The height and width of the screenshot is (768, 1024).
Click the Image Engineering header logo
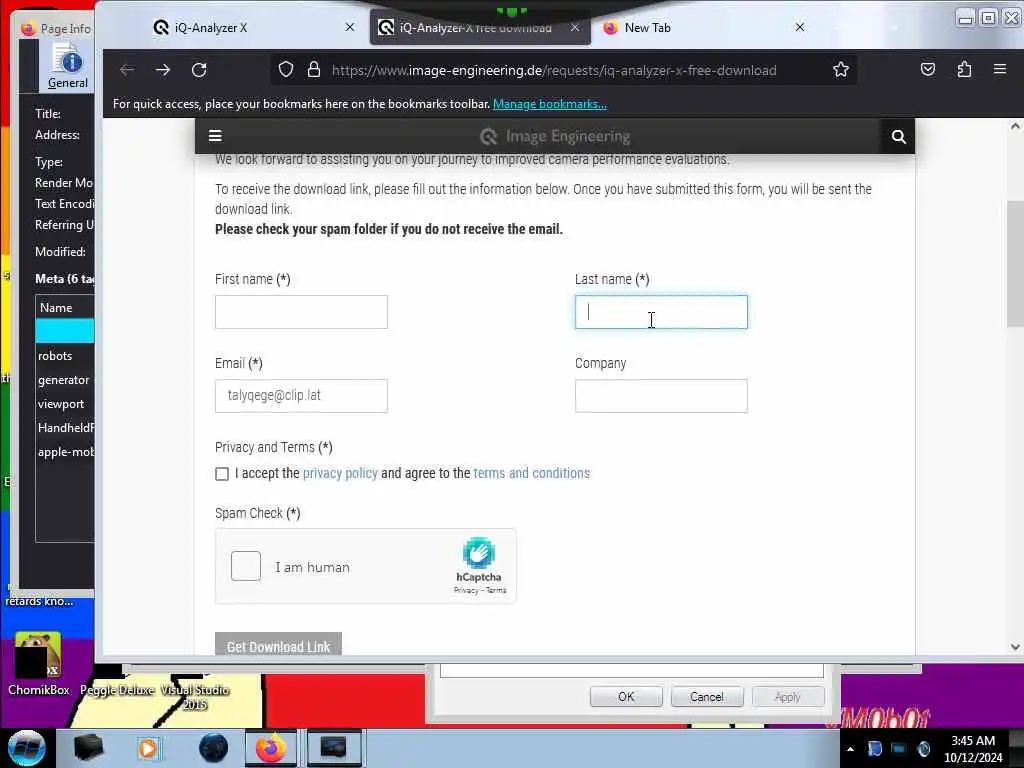click(555, 136)
